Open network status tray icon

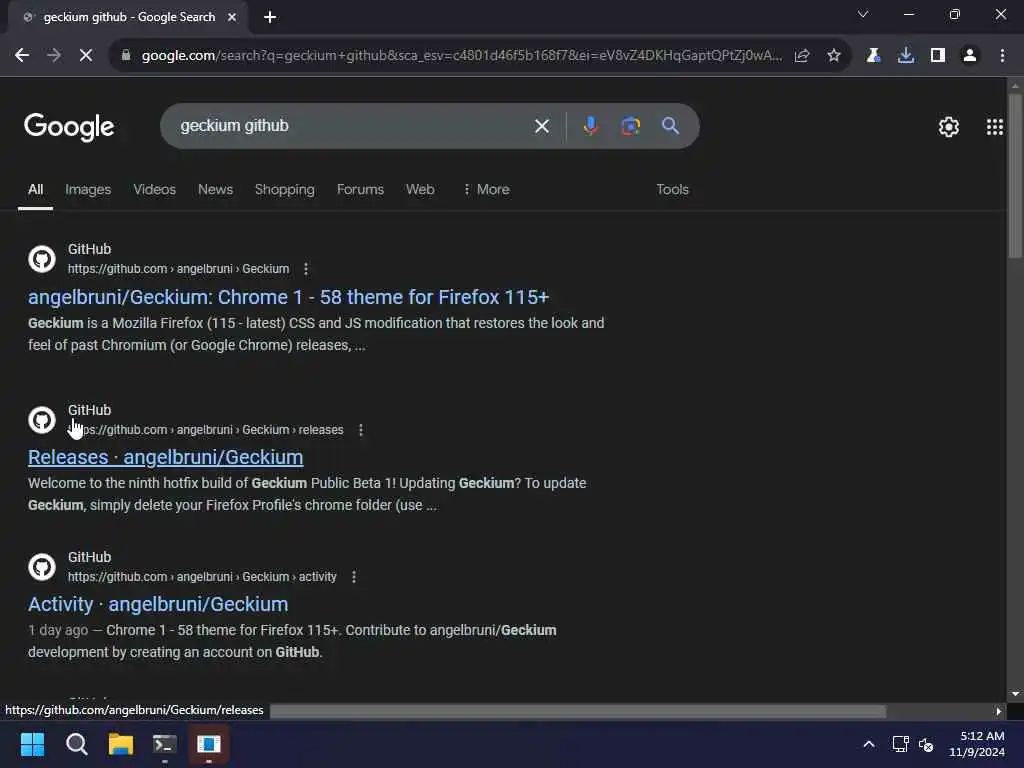[901, 744]
